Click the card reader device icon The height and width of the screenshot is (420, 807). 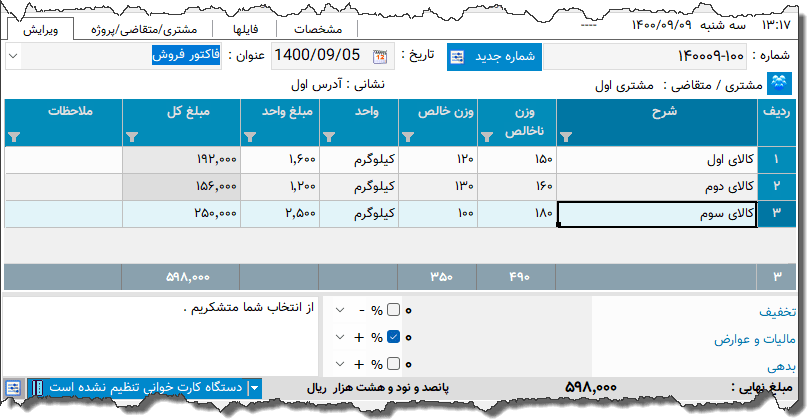point(38,388)
